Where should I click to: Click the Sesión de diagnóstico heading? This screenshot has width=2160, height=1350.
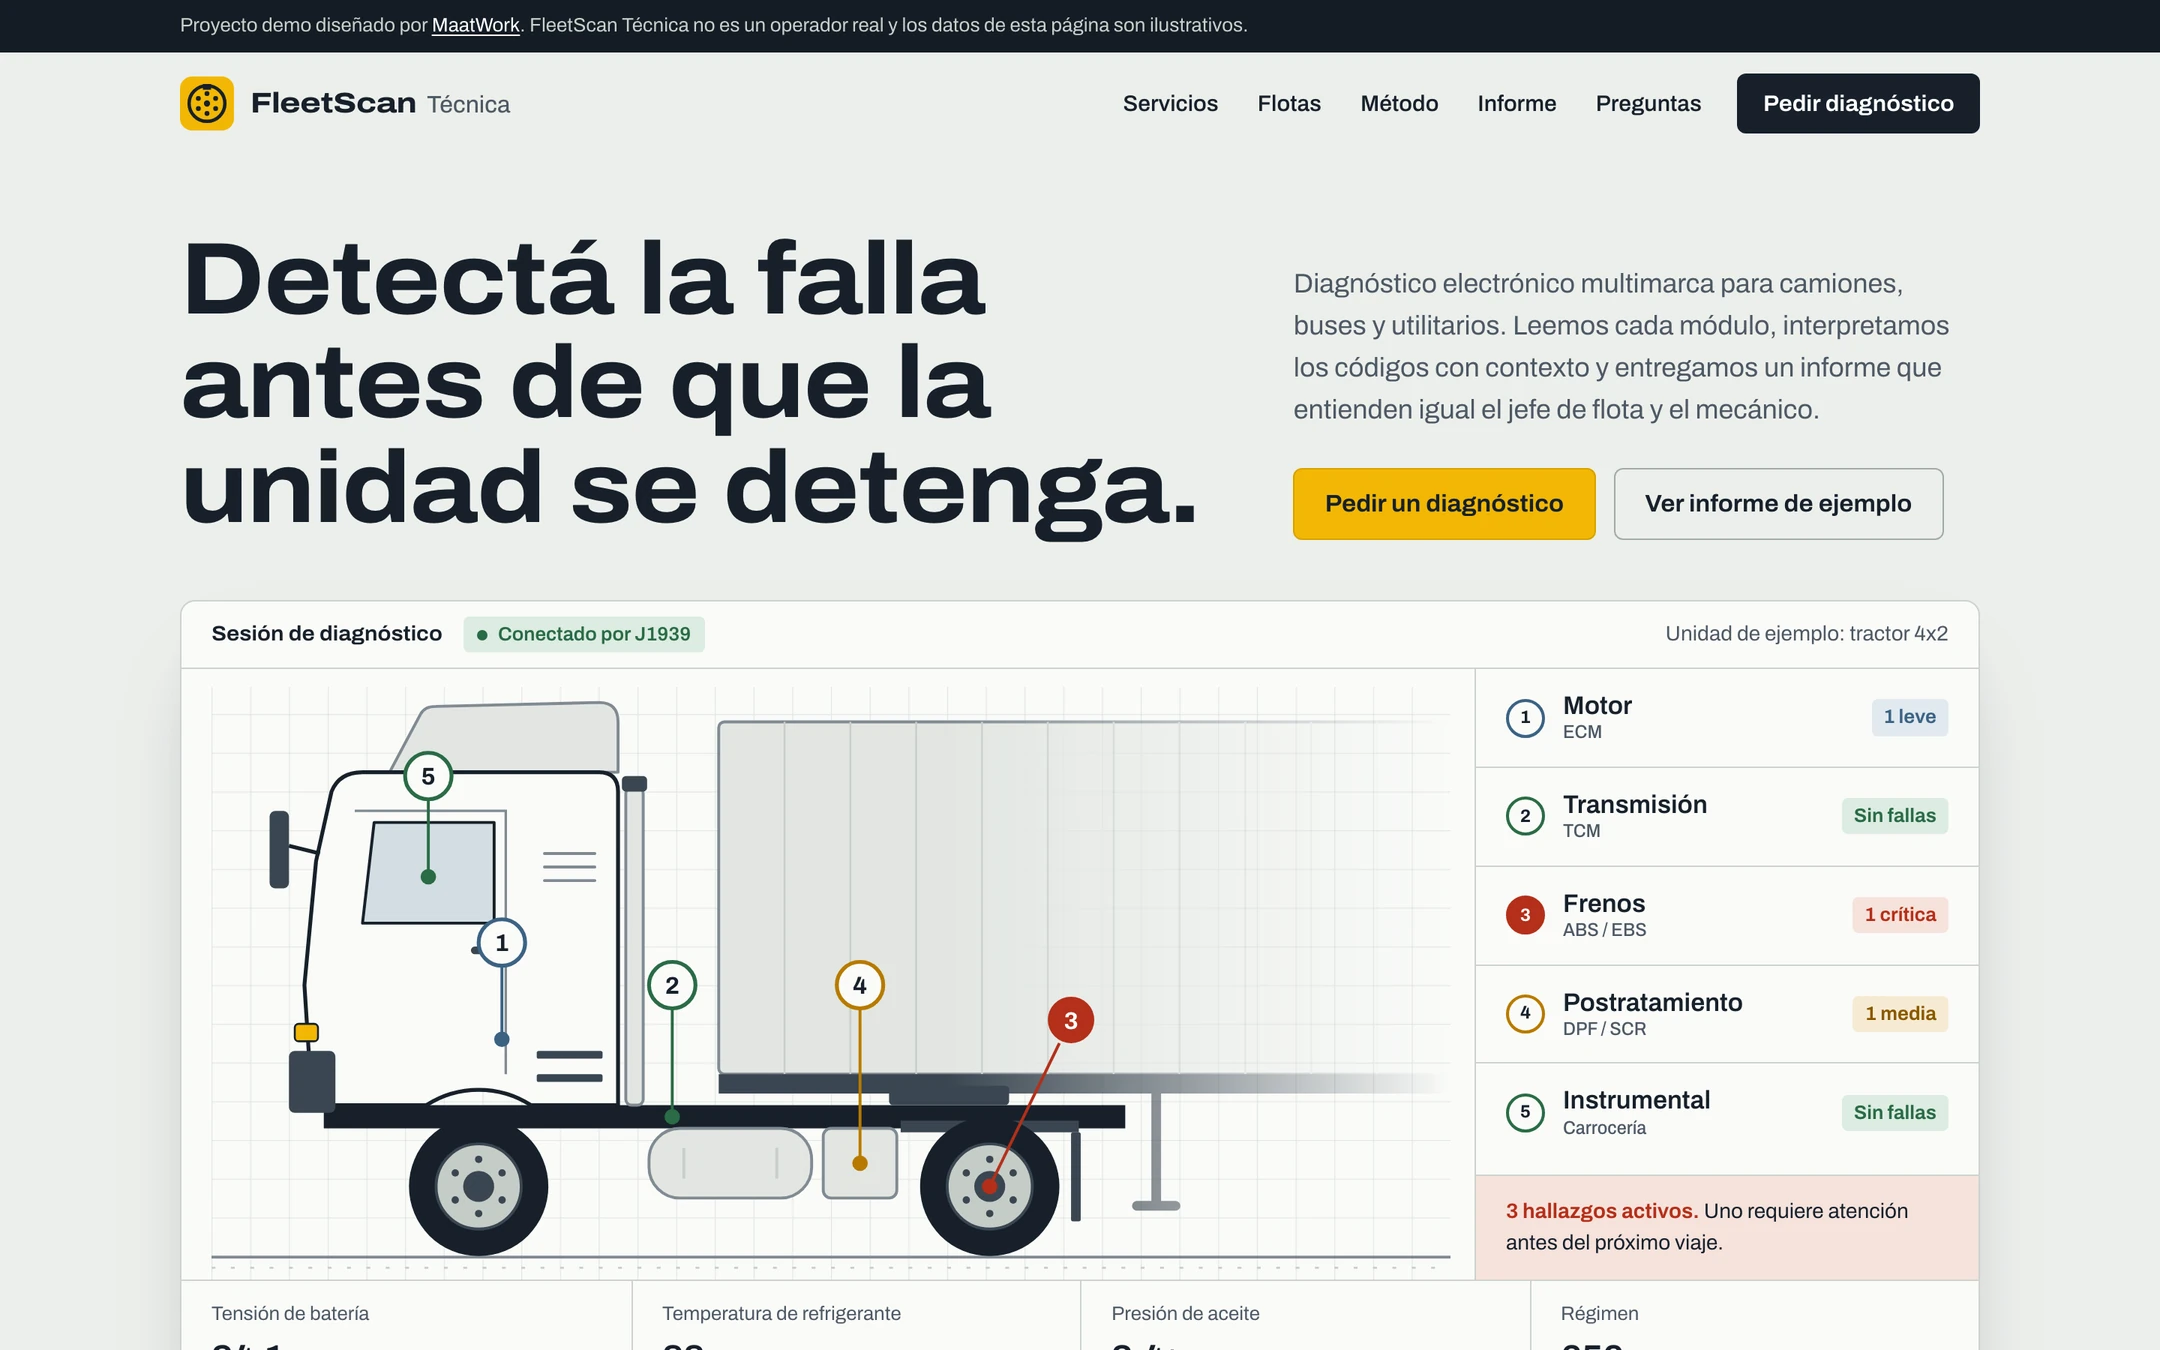tap(327, 634)
